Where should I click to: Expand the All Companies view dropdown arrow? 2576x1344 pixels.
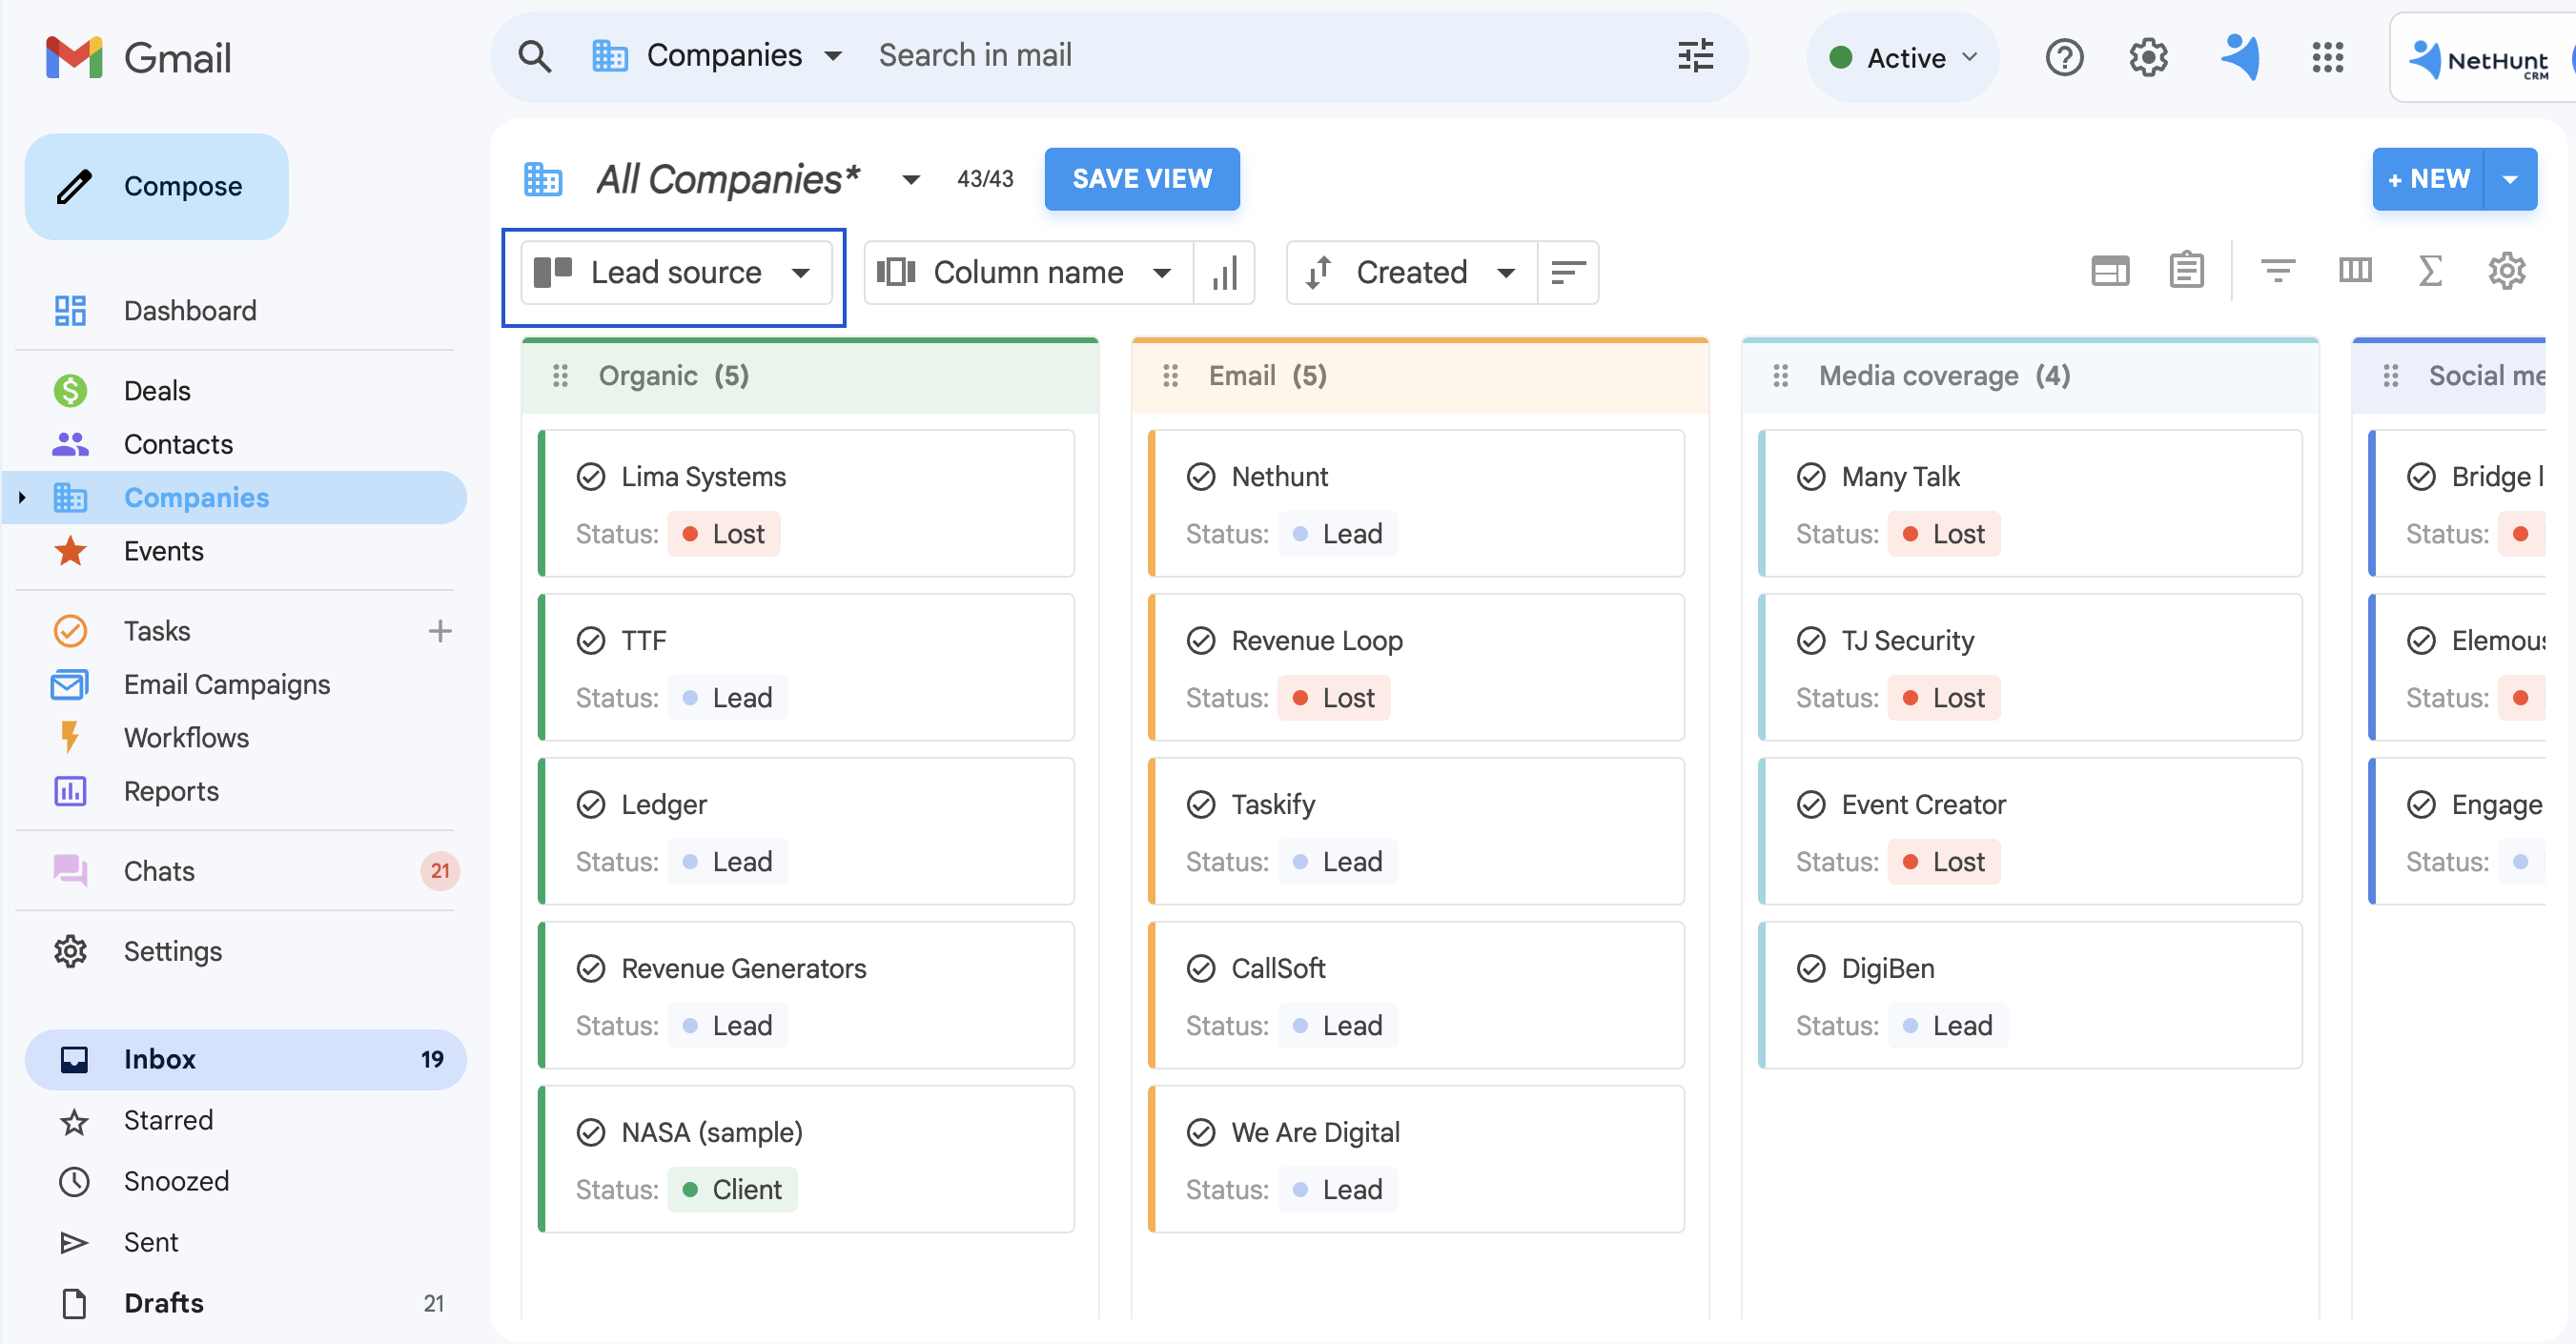pyautogui.click(x=910, y=180)
